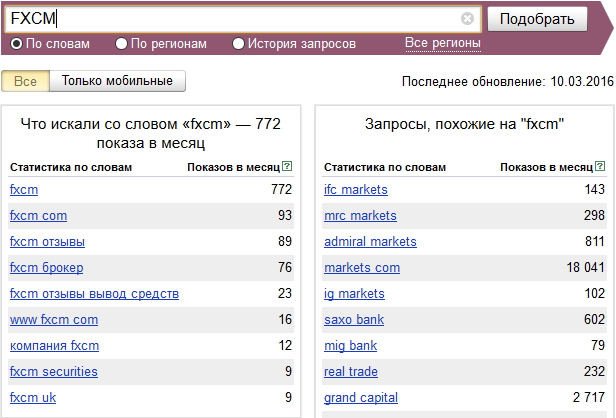
Task: Open the 'fxcm отзывы' keyword link
Action: (47, 242)
